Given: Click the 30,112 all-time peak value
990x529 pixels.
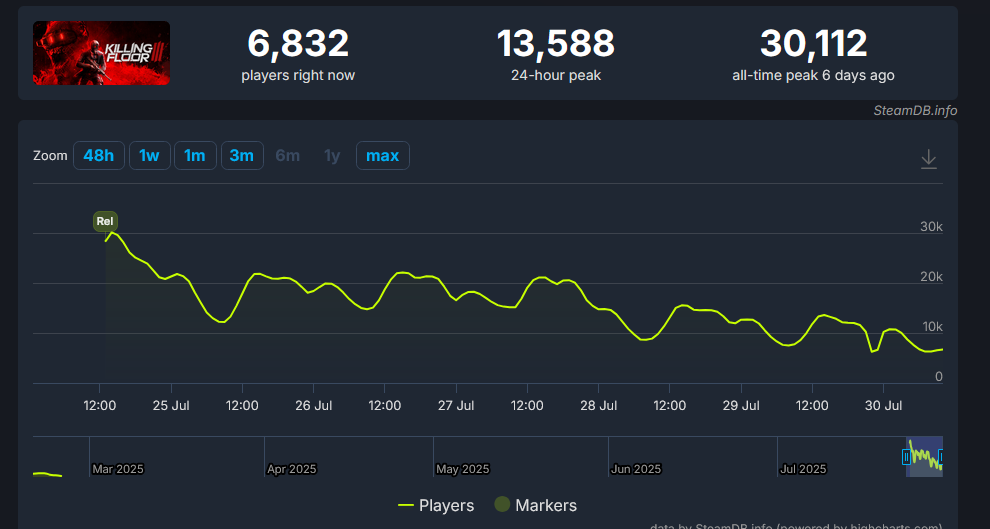Looking at the screenshot, I should point(813,44).
